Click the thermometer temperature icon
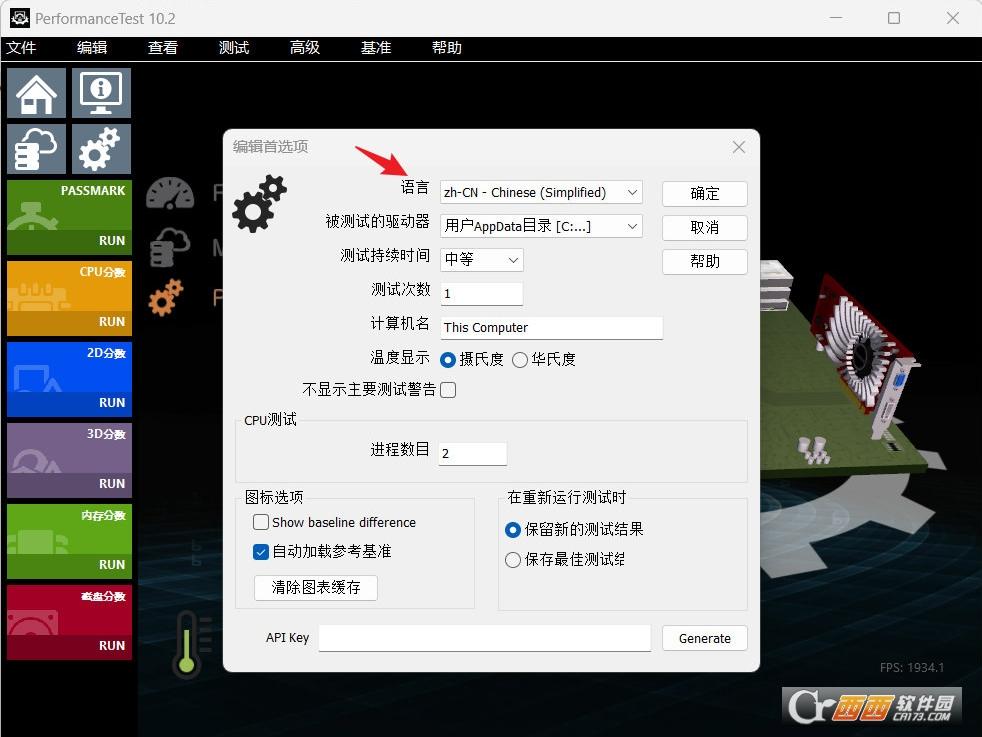Image resolution: width=982 pixels, height=737 pixels. [x=187, y=644]
